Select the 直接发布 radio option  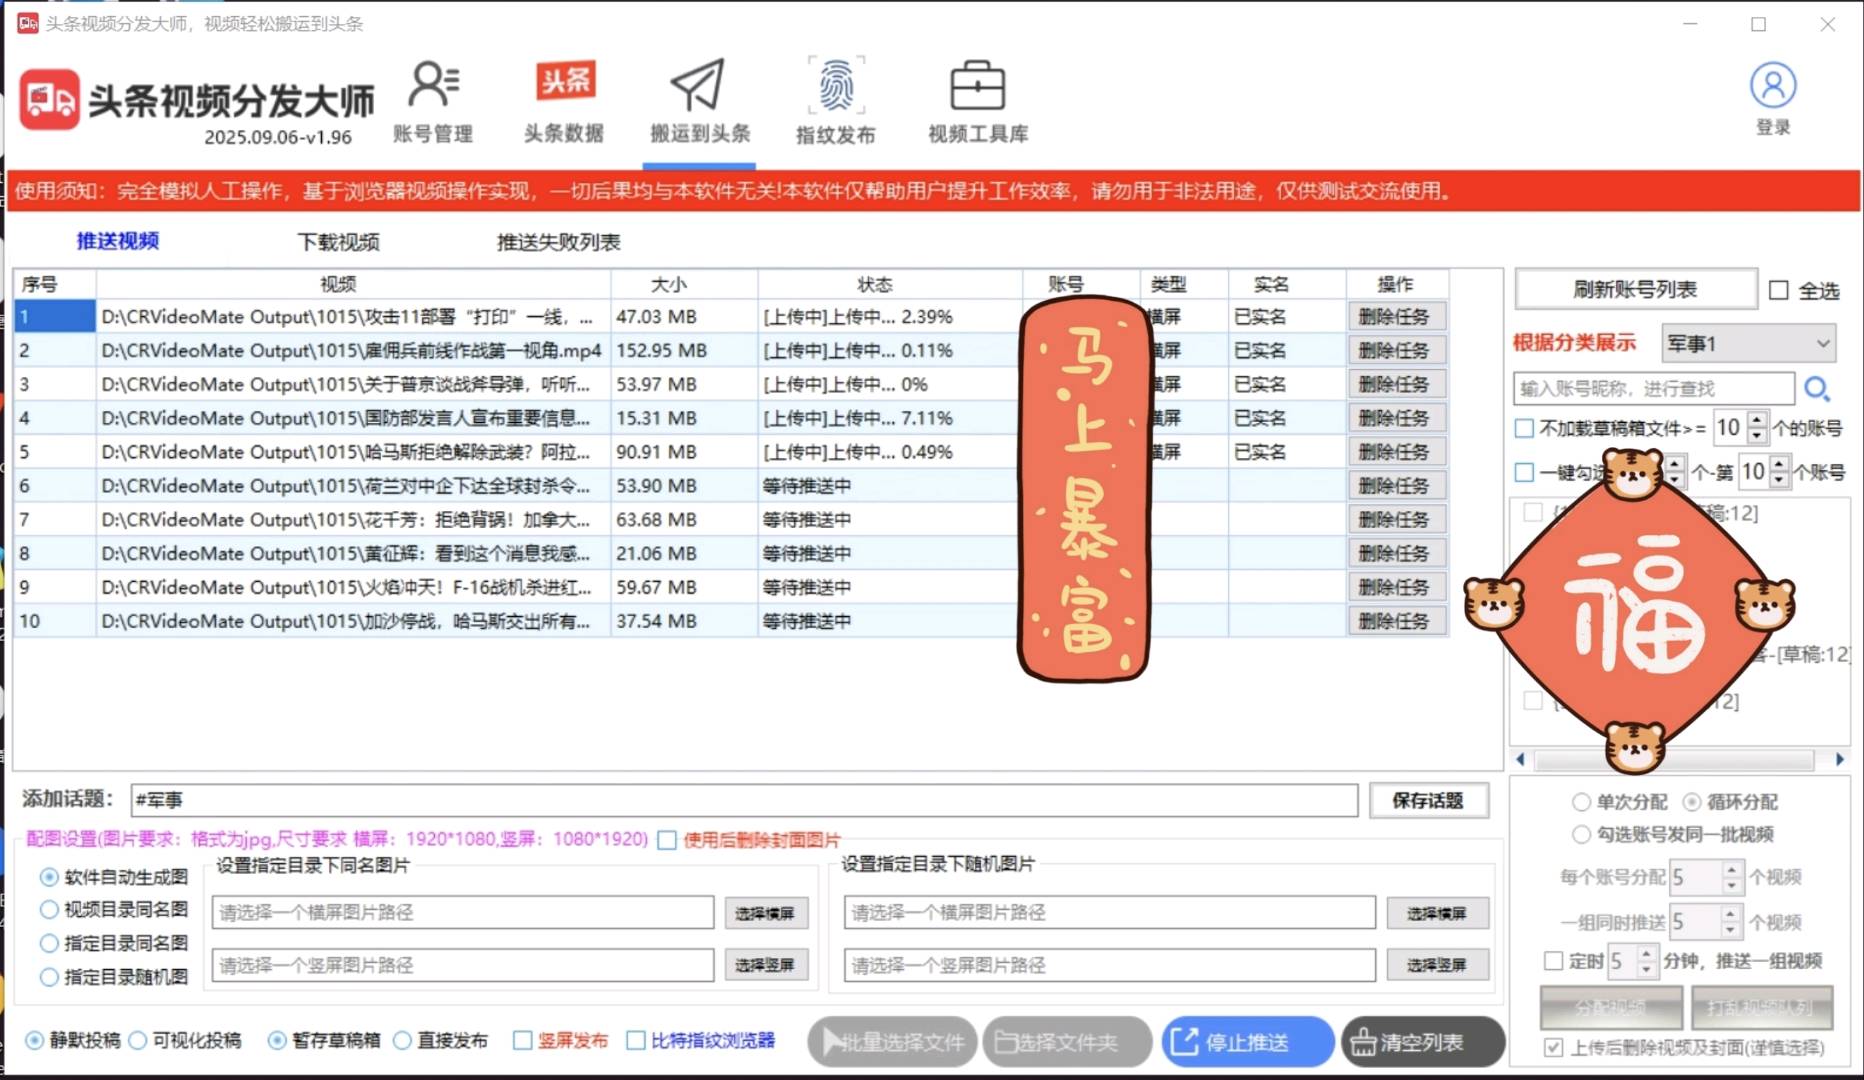point(403,1041)
